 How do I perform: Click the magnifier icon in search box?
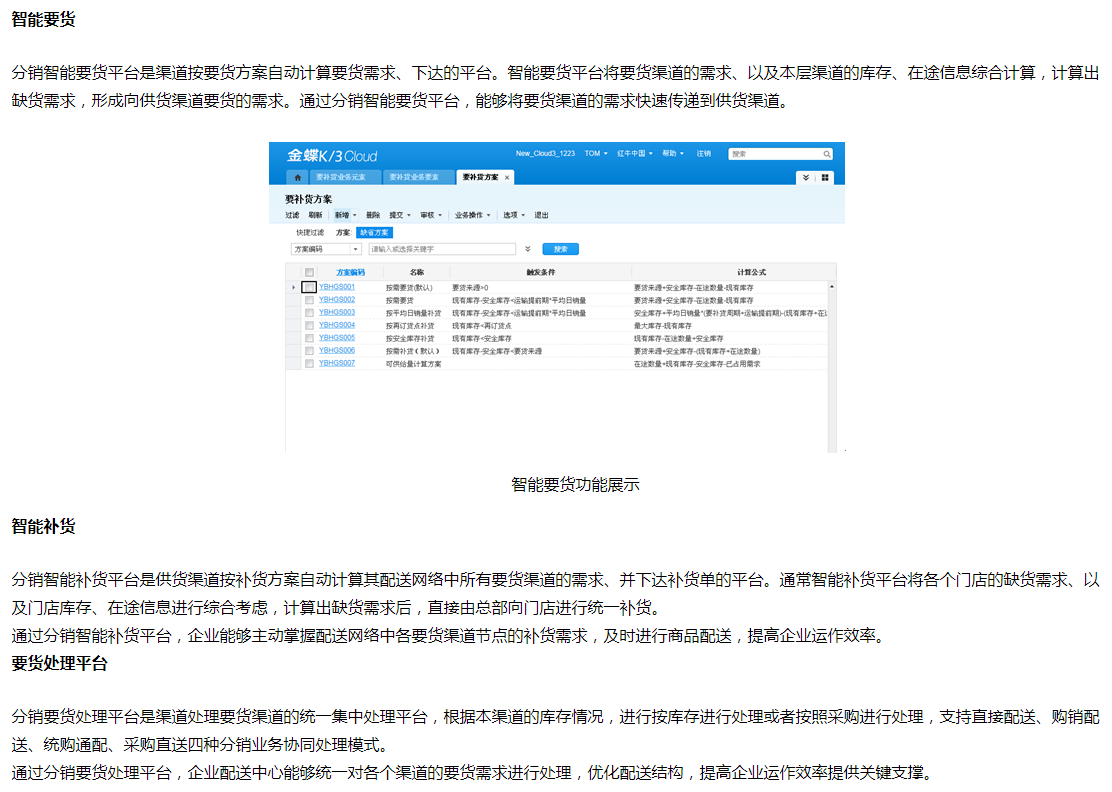point(827,154)
